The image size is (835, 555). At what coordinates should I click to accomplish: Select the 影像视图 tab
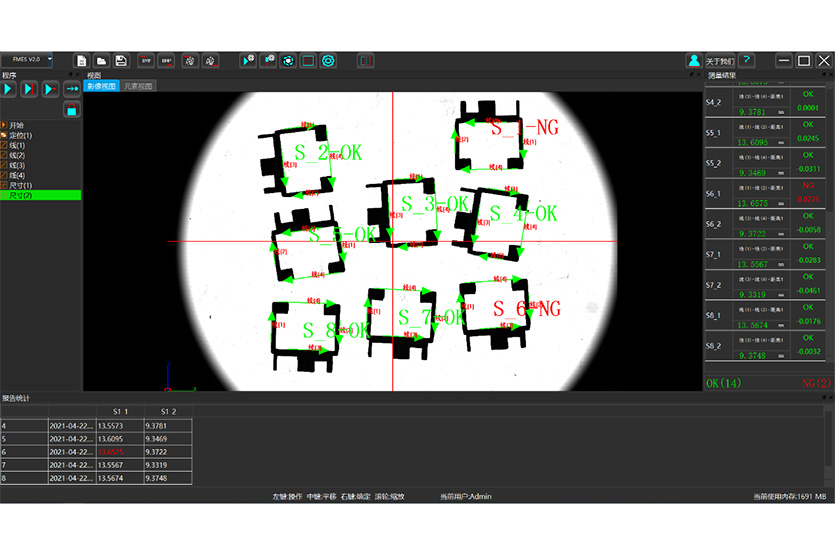coord(102,87)
